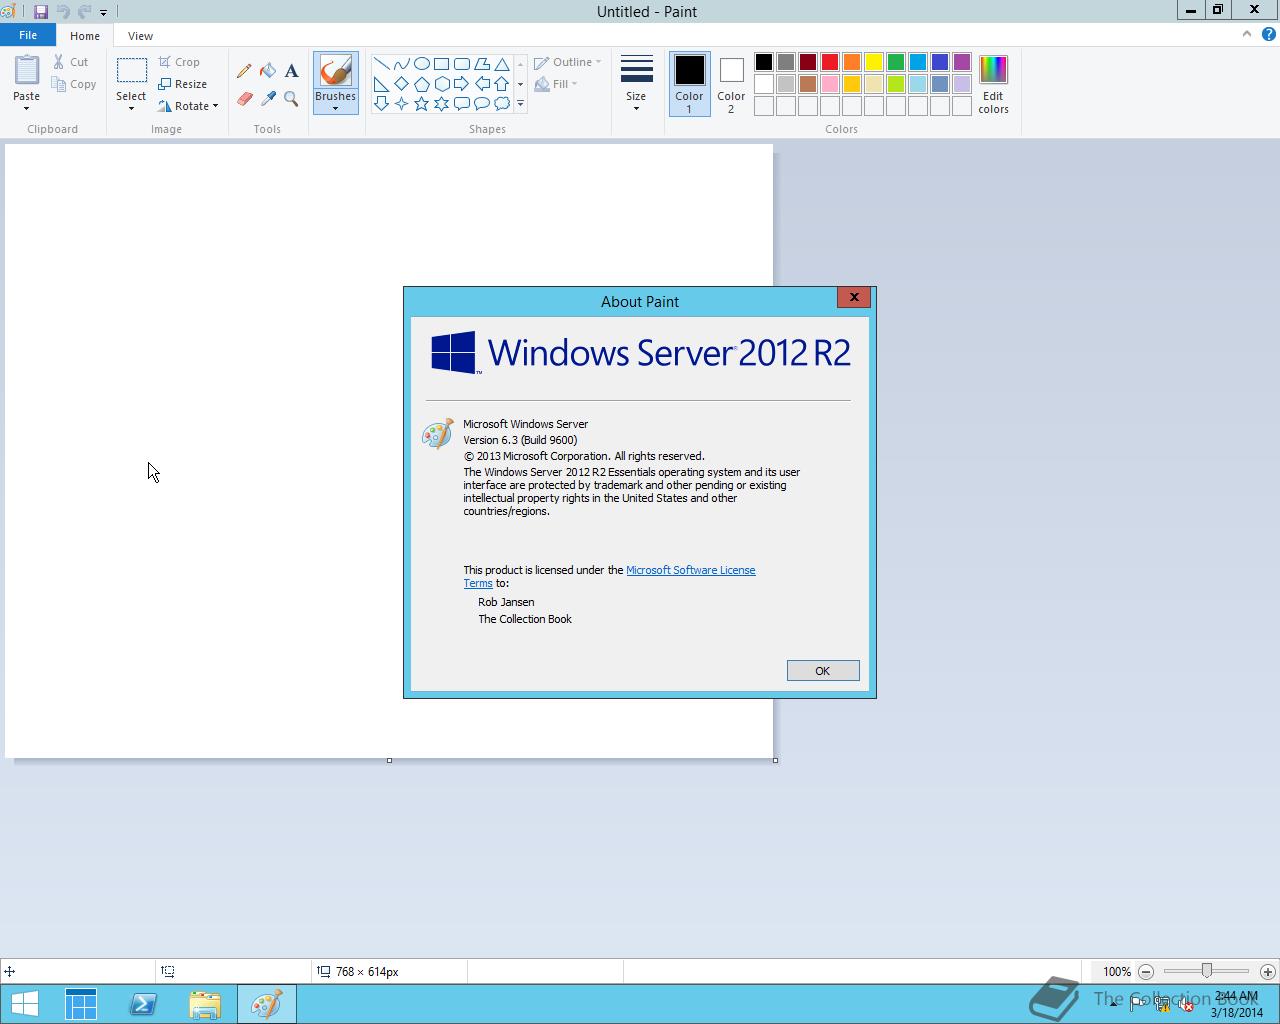Open the Paste dropdown arrow

point(27,108)
